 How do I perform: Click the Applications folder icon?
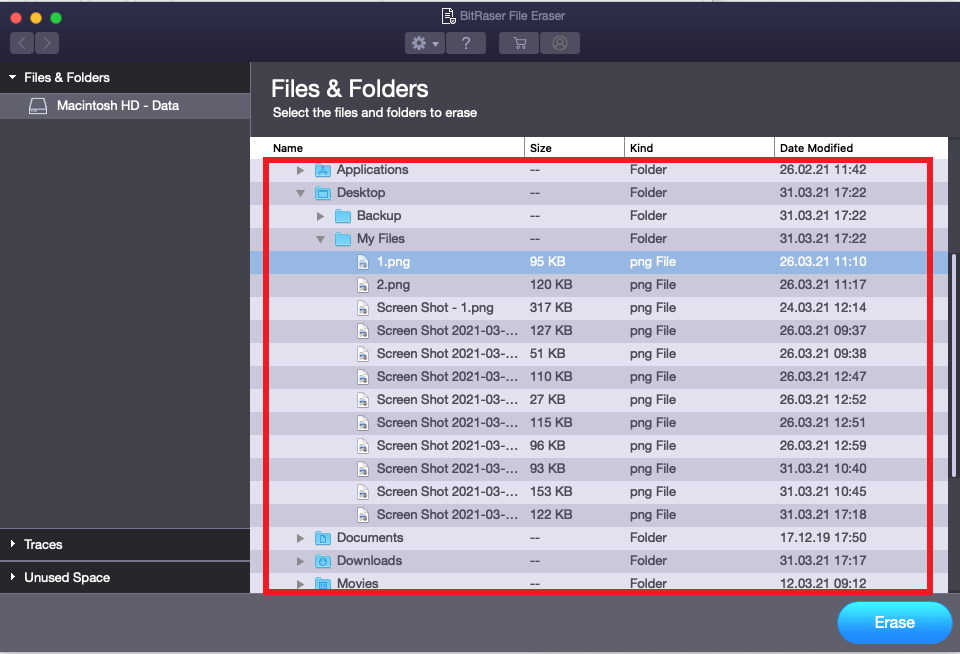click(x=323, y=170)
